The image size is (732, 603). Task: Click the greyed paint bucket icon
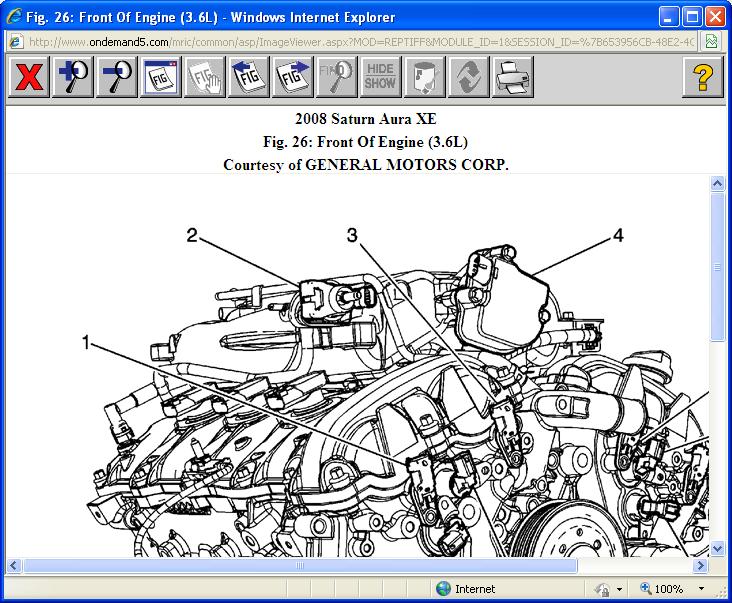point(424,77)
